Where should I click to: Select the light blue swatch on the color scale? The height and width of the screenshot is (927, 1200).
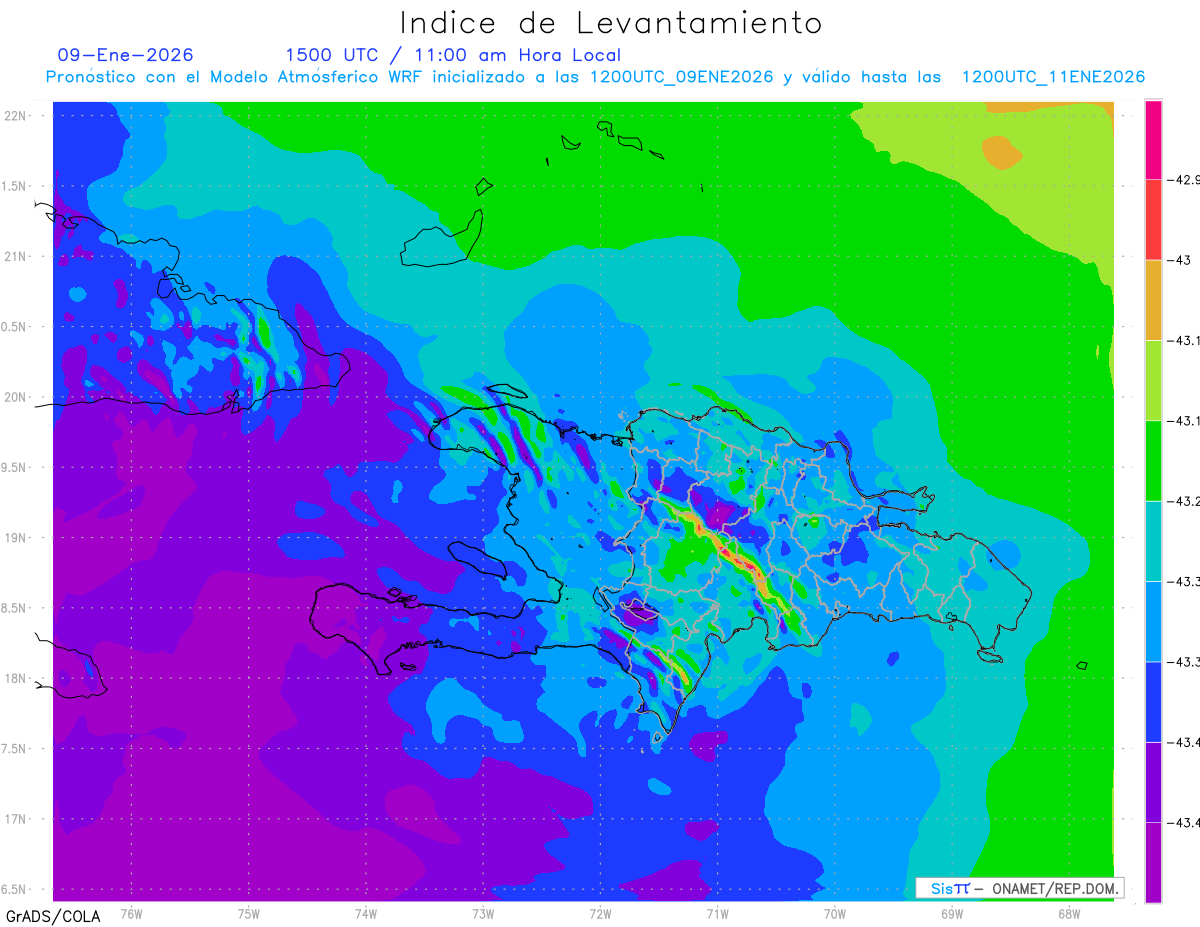click(1153, 621)
